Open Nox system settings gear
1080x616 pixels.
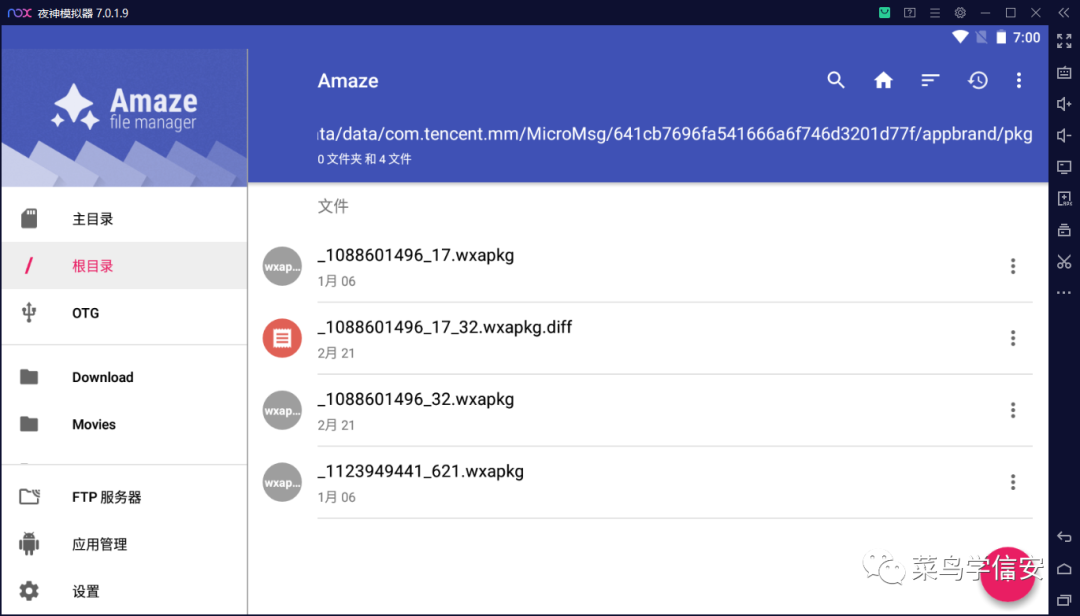(960, 12)
